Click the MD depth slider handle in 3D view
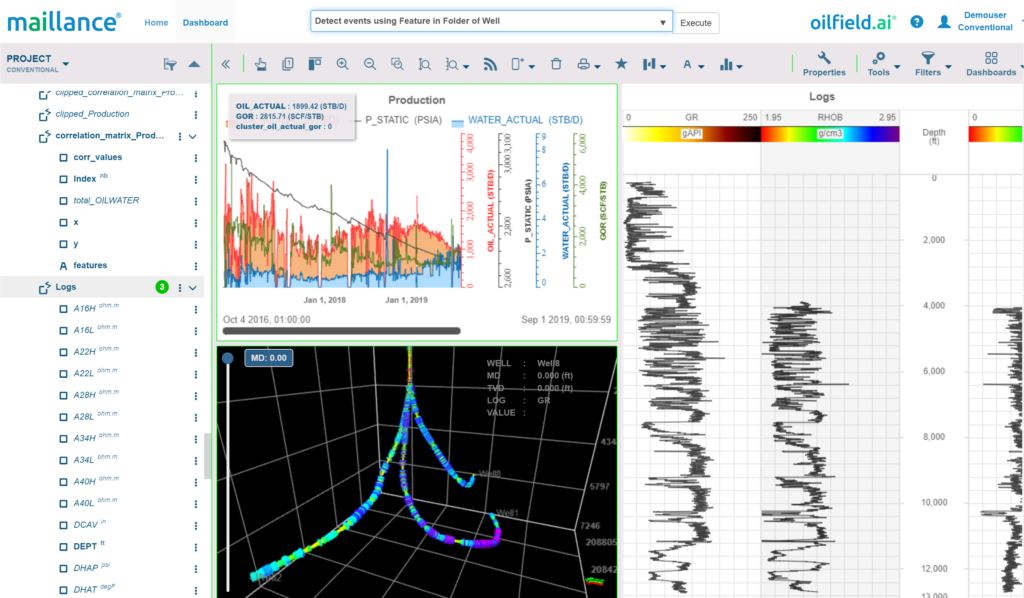The height and width of the screenshot is (598, 1024). 228,358
